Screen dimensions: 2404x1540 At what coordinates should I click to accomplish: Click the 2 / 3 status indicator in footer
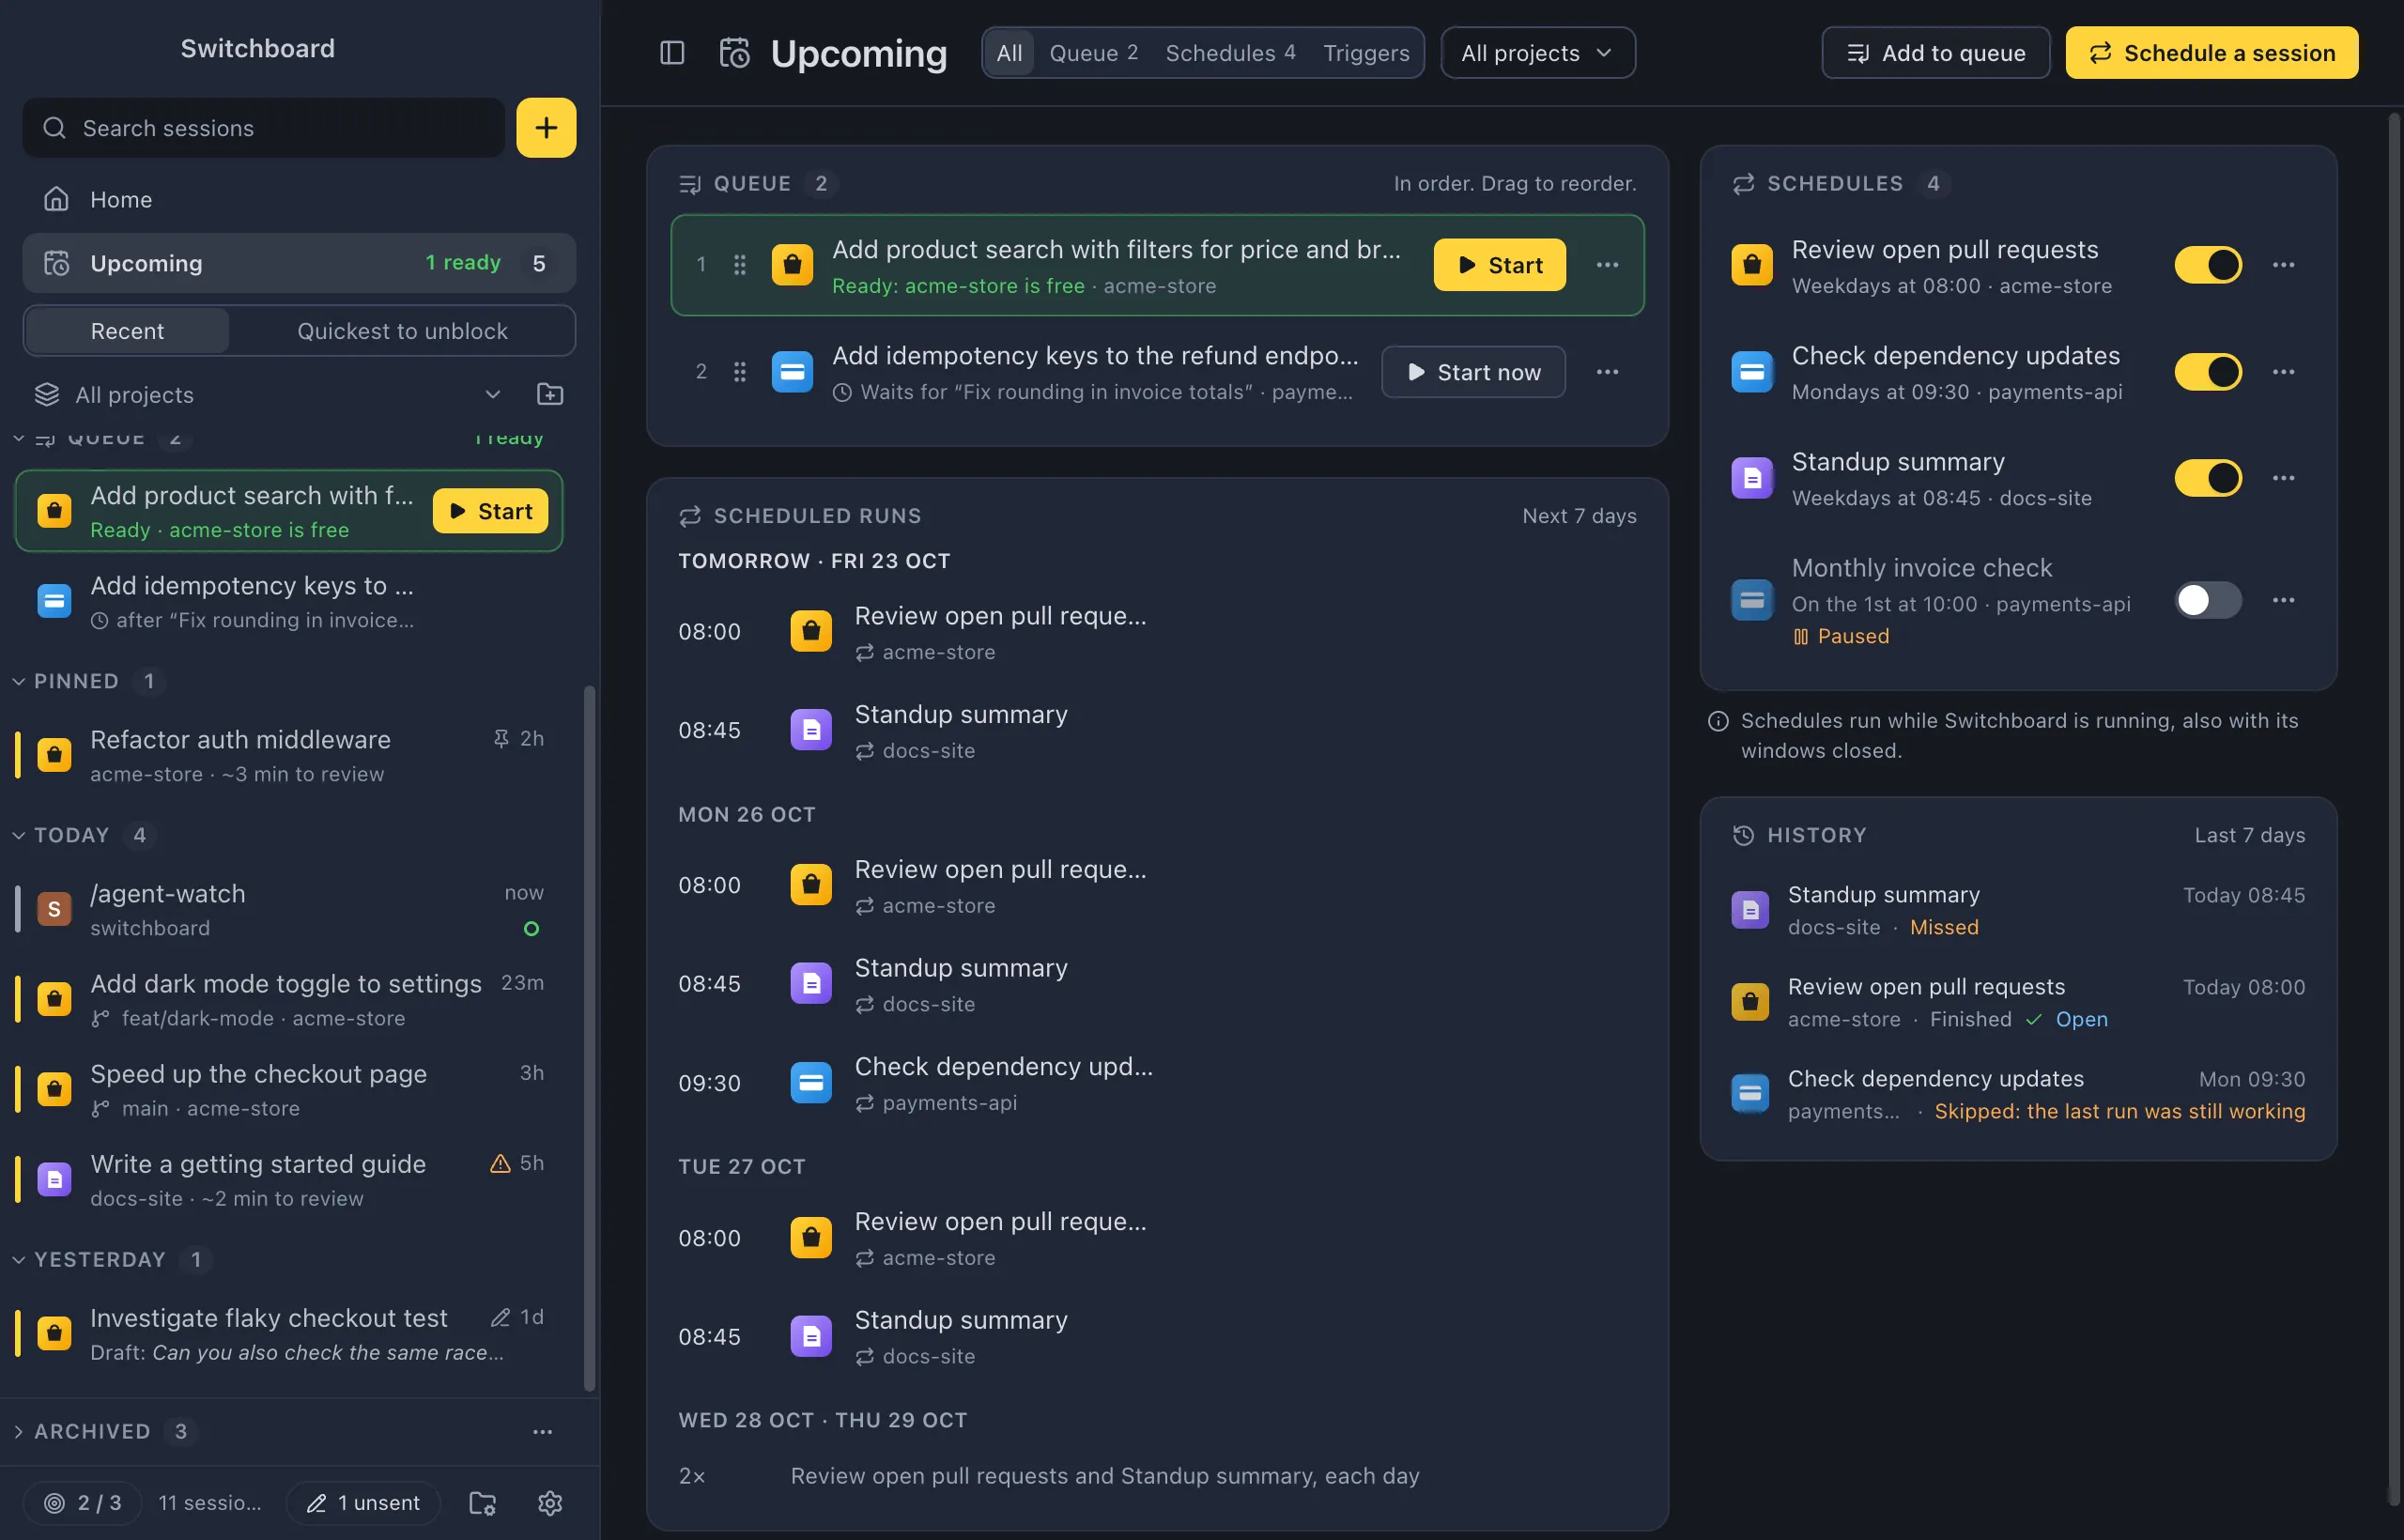(x=83, y=1503)
